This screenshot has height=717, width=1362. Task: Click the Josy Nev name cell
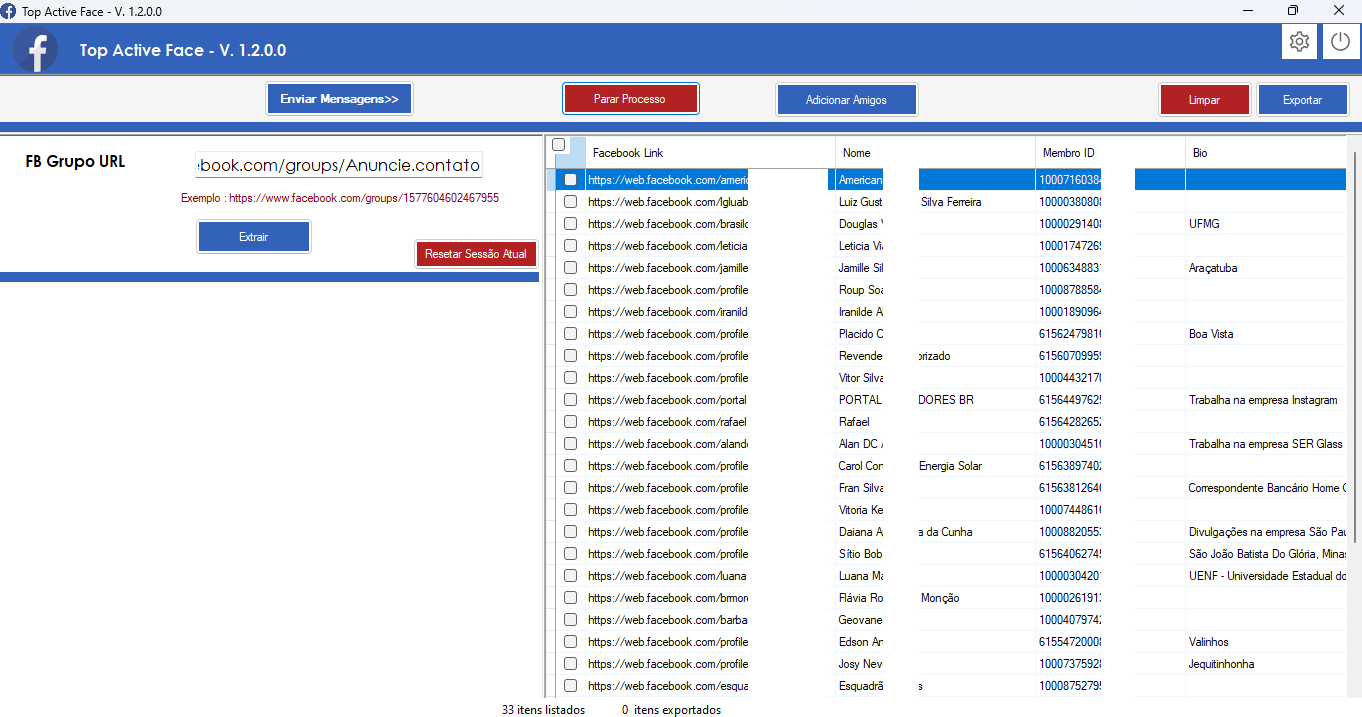pos(935,664)
